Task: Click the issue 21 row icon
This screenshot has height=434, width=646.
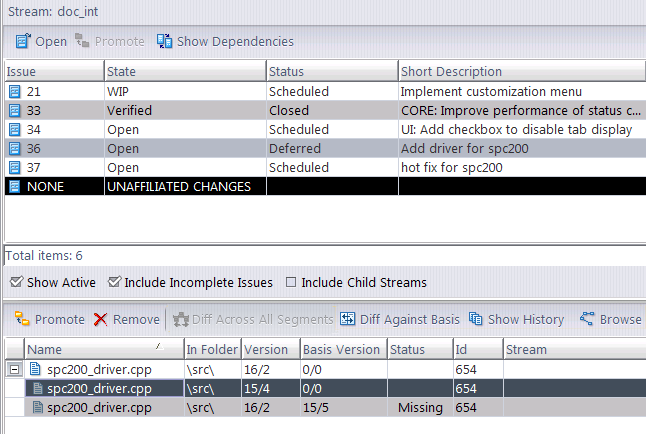Action: coord(15,91)
